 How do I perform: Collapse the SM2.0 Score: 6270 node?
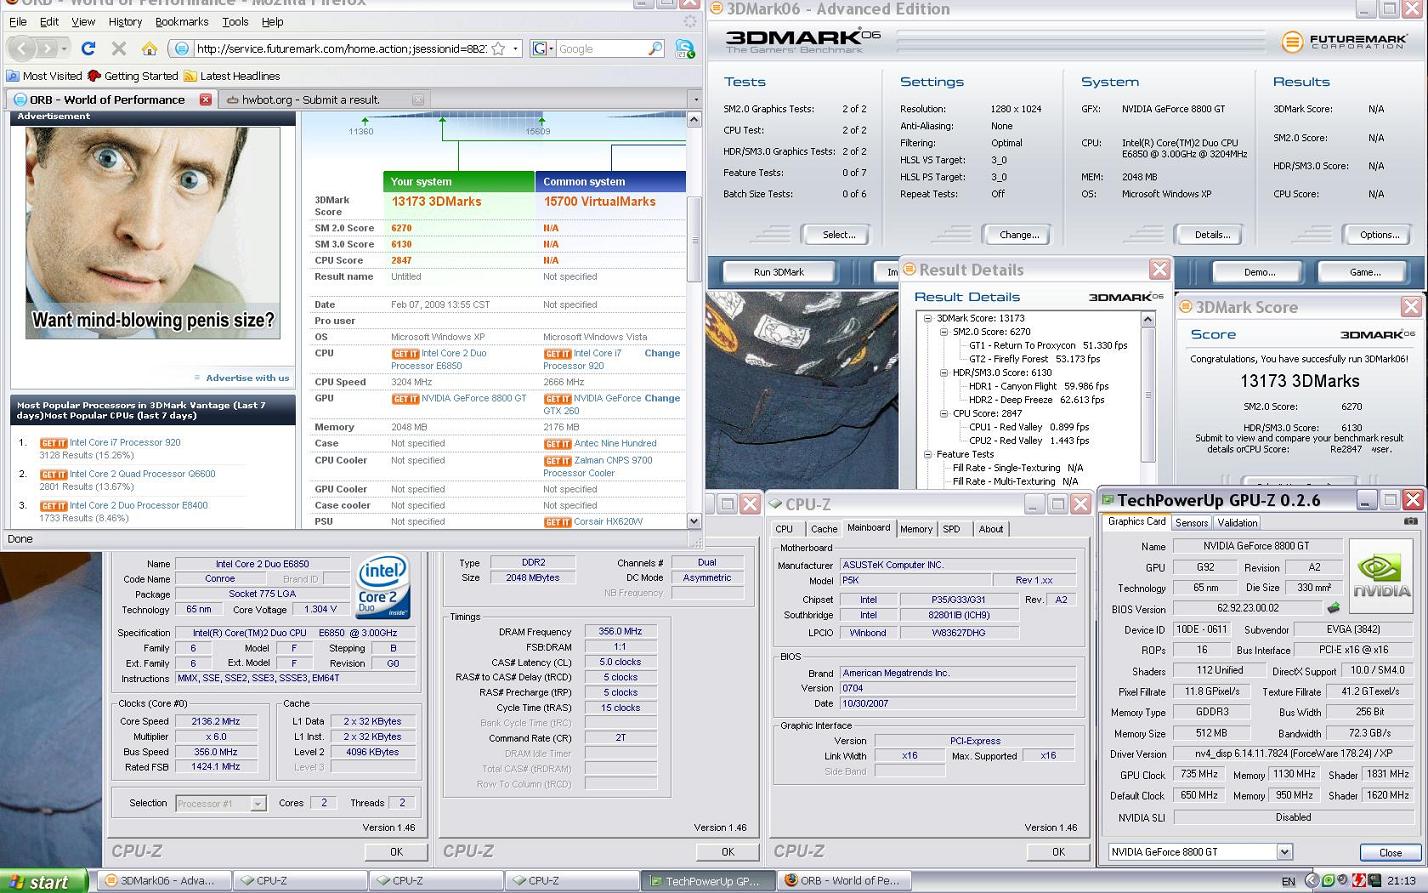tap(943, 332)
